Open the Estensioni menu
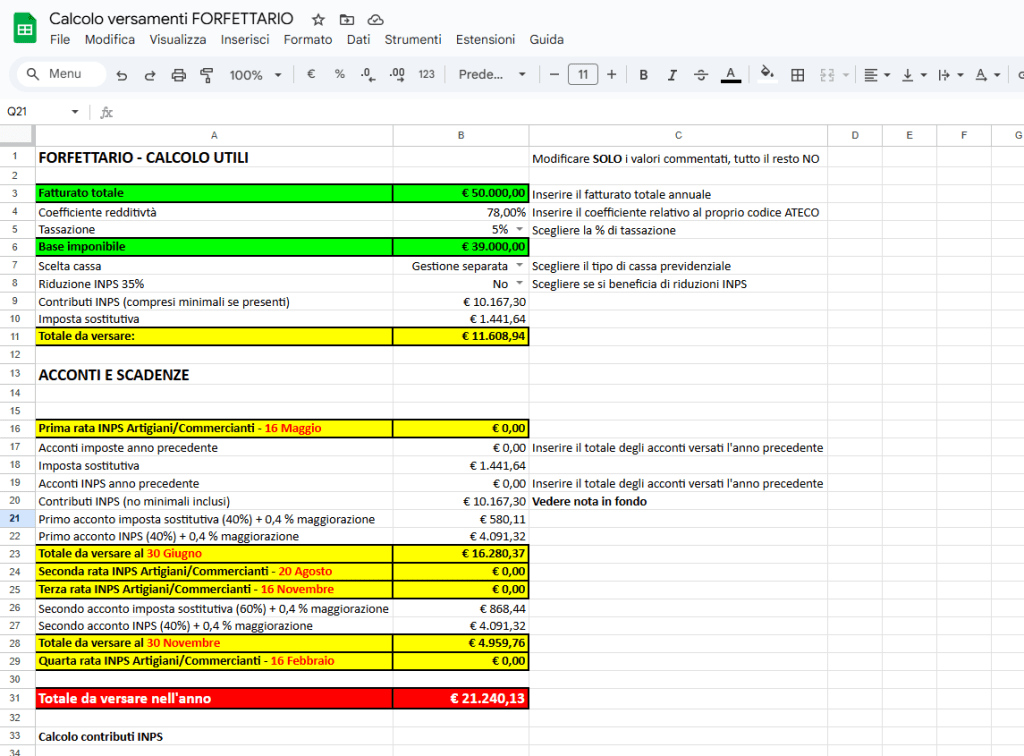This screenshot has height=756, width=1024. (x=485, y=39)
